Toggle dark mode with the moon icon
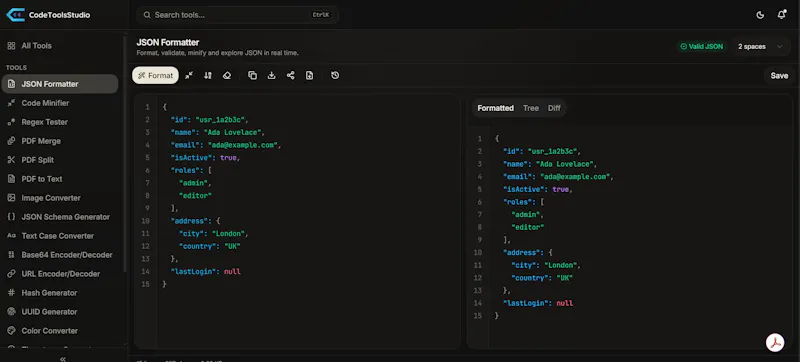Image resolution: width=800 pixels, height=362 pixels. tap(760, 15)
